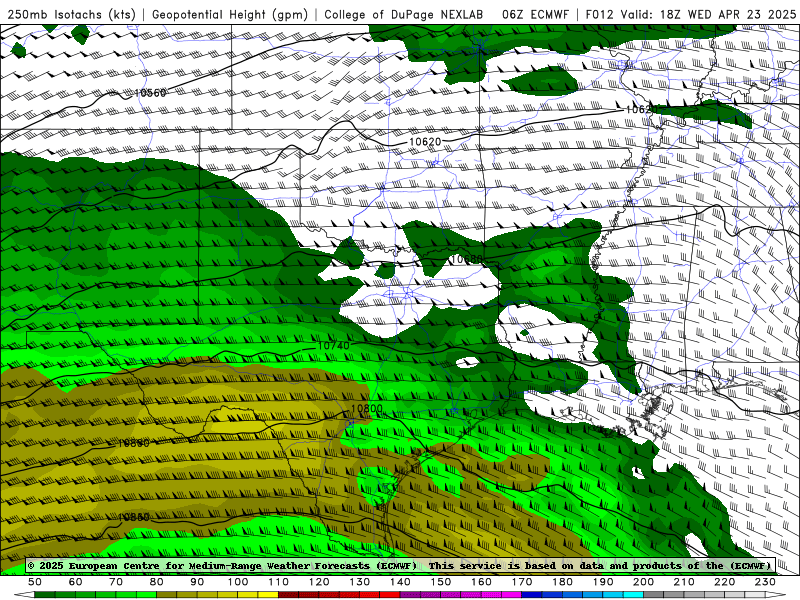Screen dimensions: 800x600
Task: Click the 200 label on the color scale
Action: (x=643, y=582)
